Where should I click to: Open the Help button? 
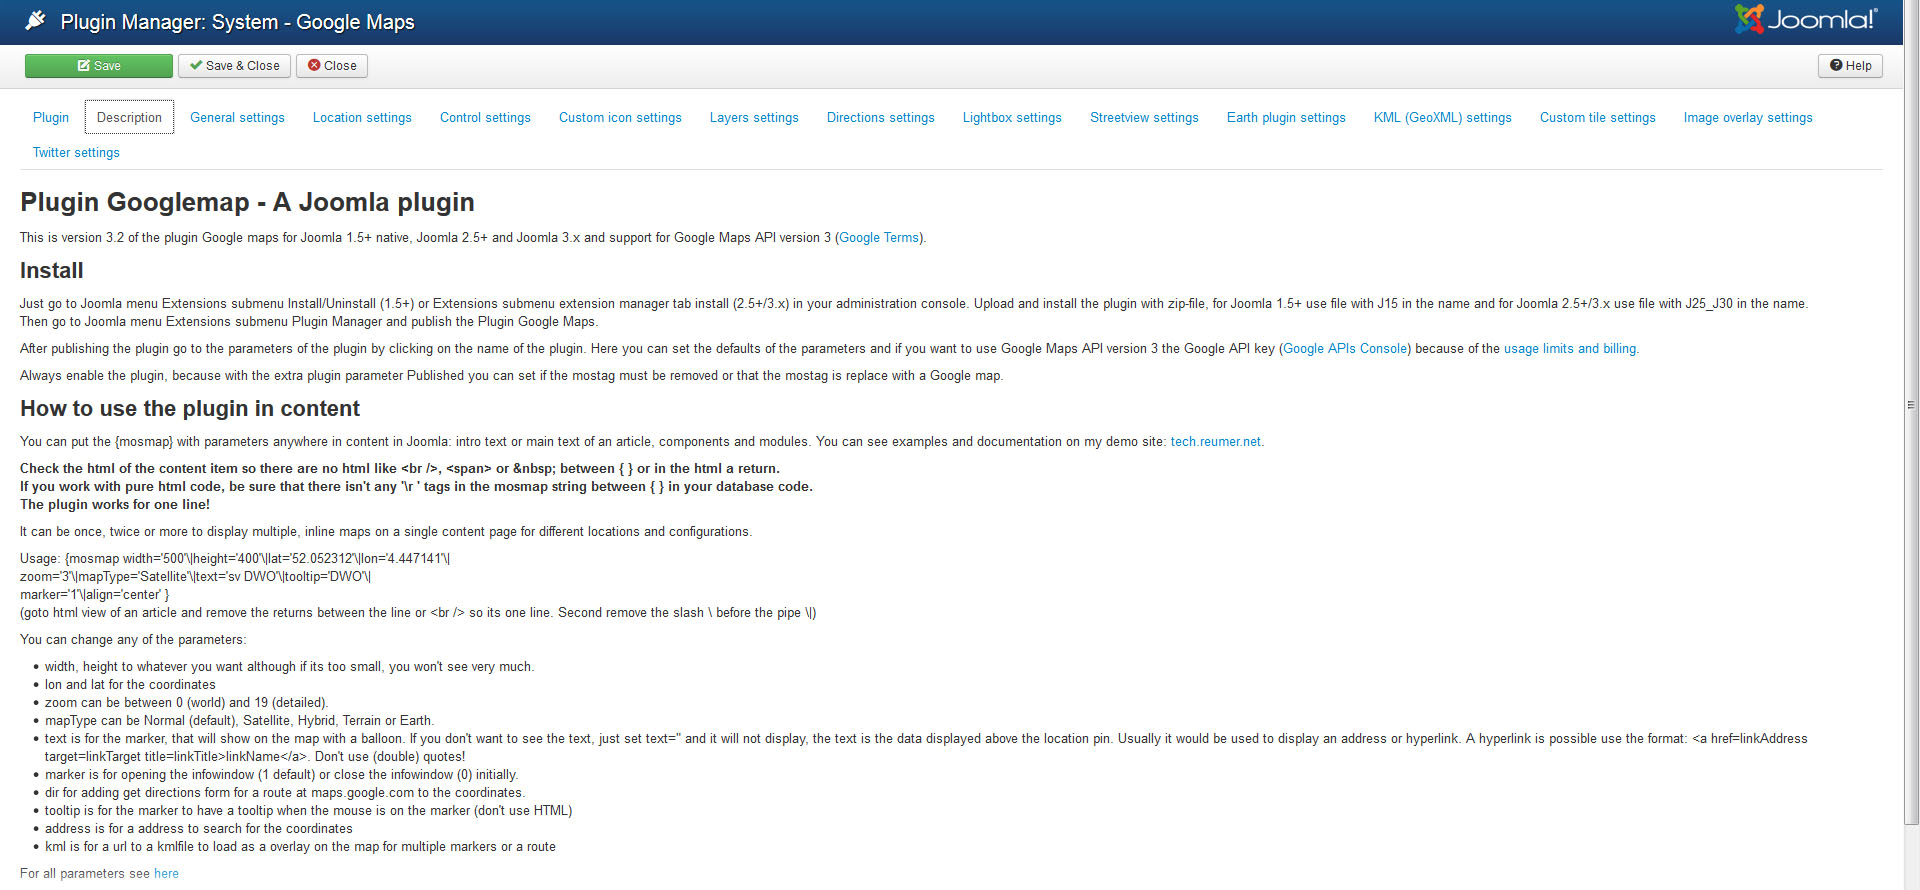click(x=1850, y=66)
